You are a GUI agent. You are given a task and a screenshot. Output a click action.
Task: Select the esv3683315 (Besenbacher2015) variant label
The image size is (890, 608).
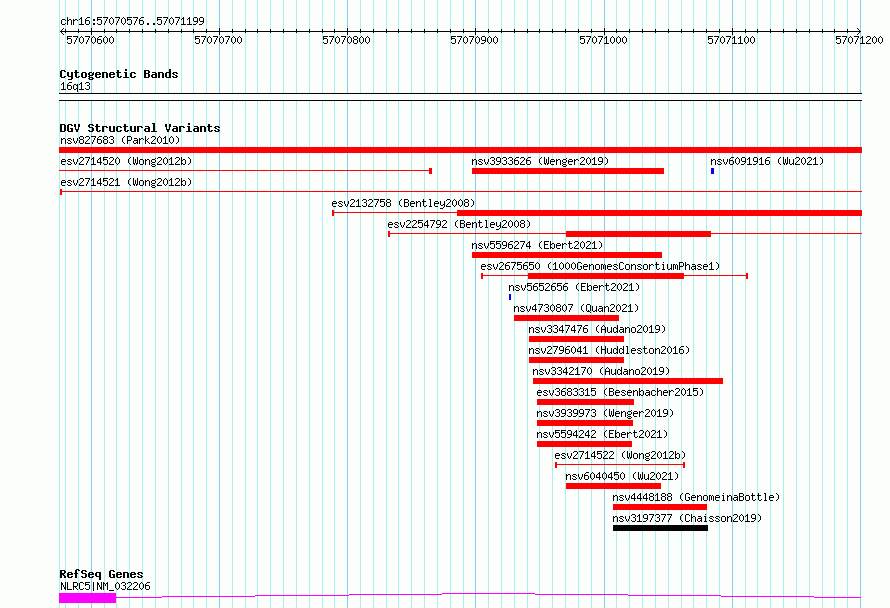pyautogui.click(x=620, y=392)
